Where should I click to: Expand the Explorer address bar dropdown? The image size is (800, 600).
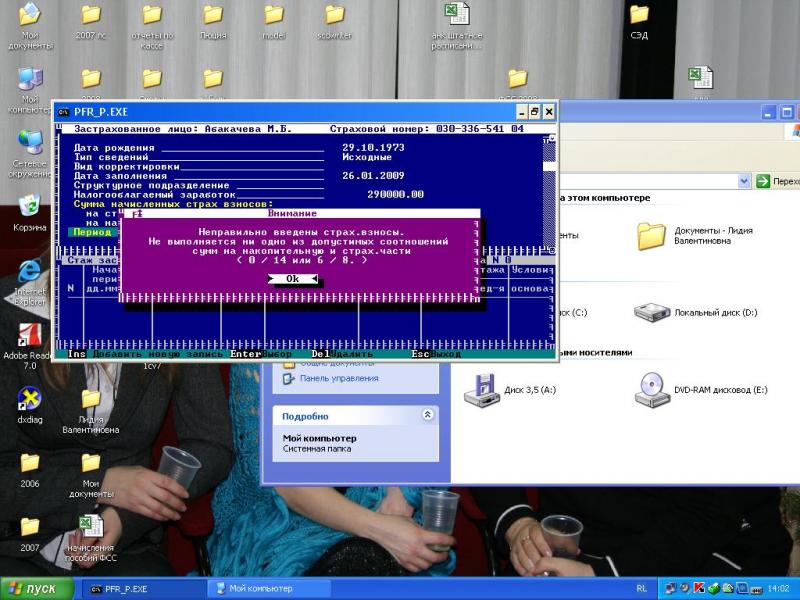[744, 181]
